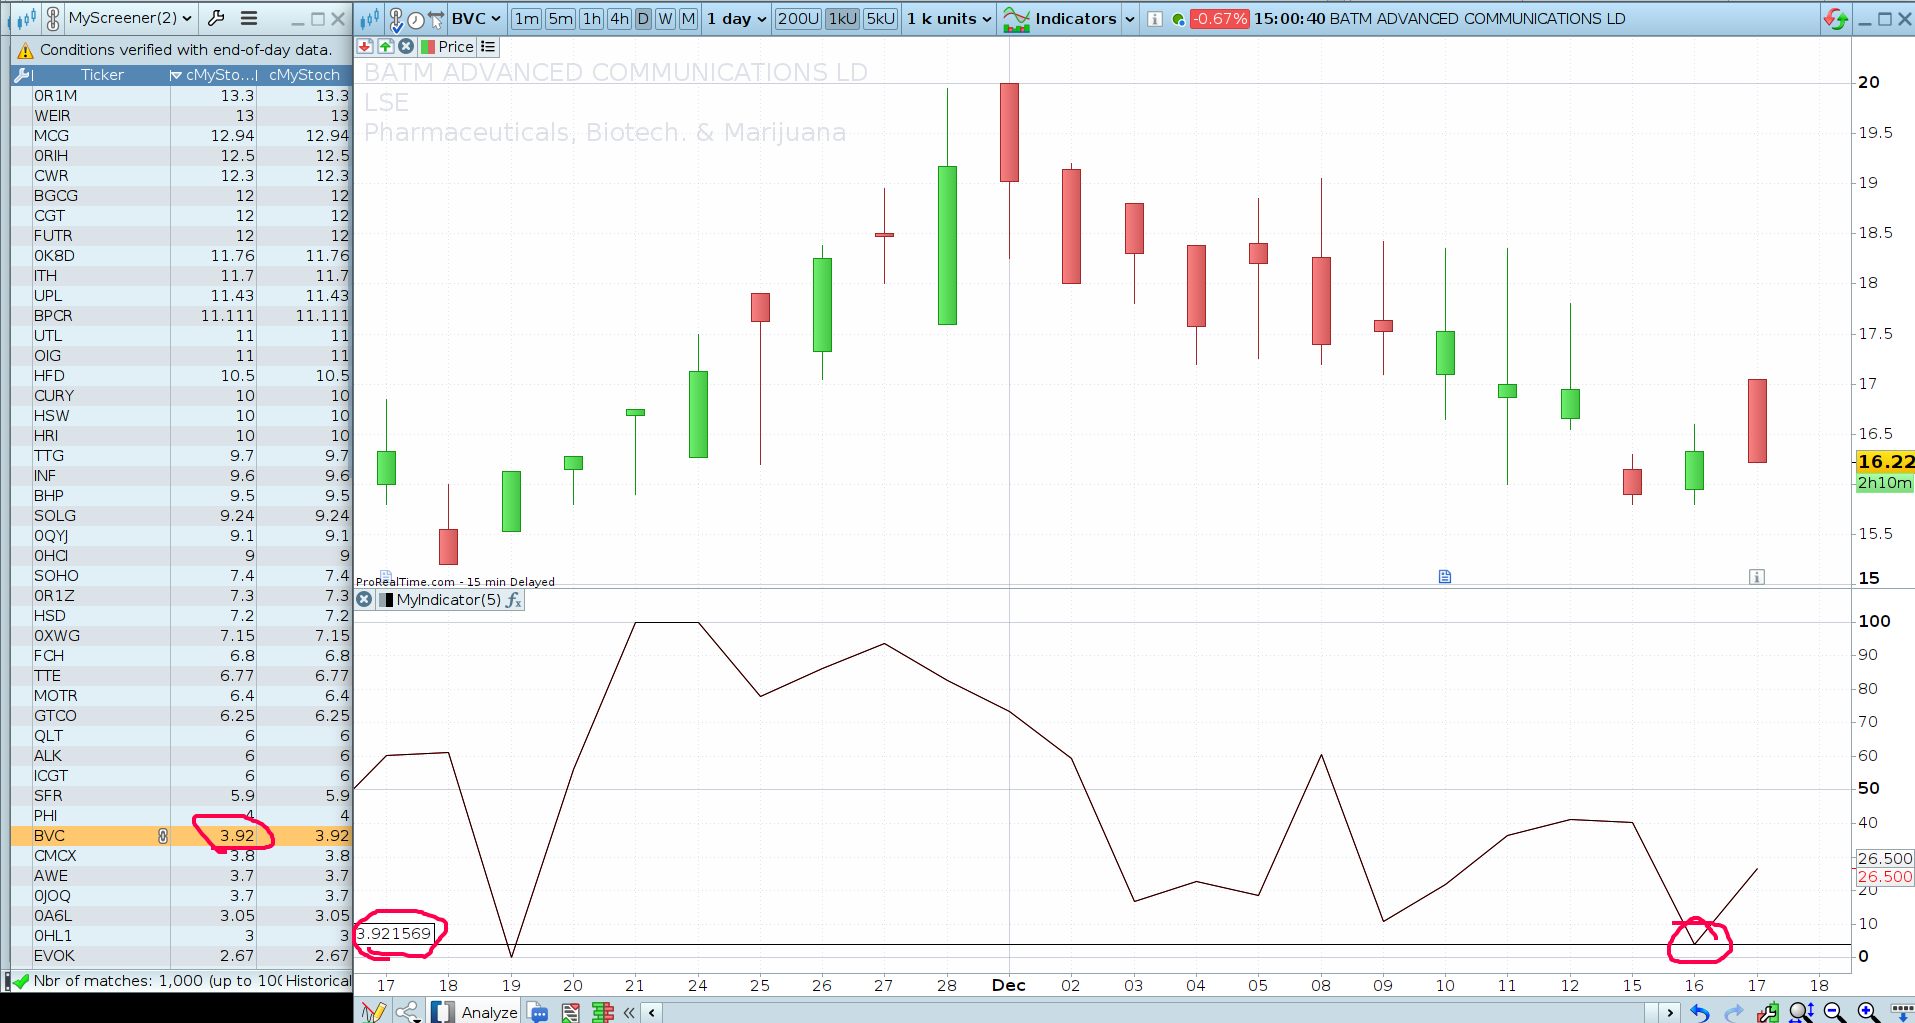Edit MyIndicator formula fx icon
This screenshot has width=1915, height=1023.
tap(513, 600)
